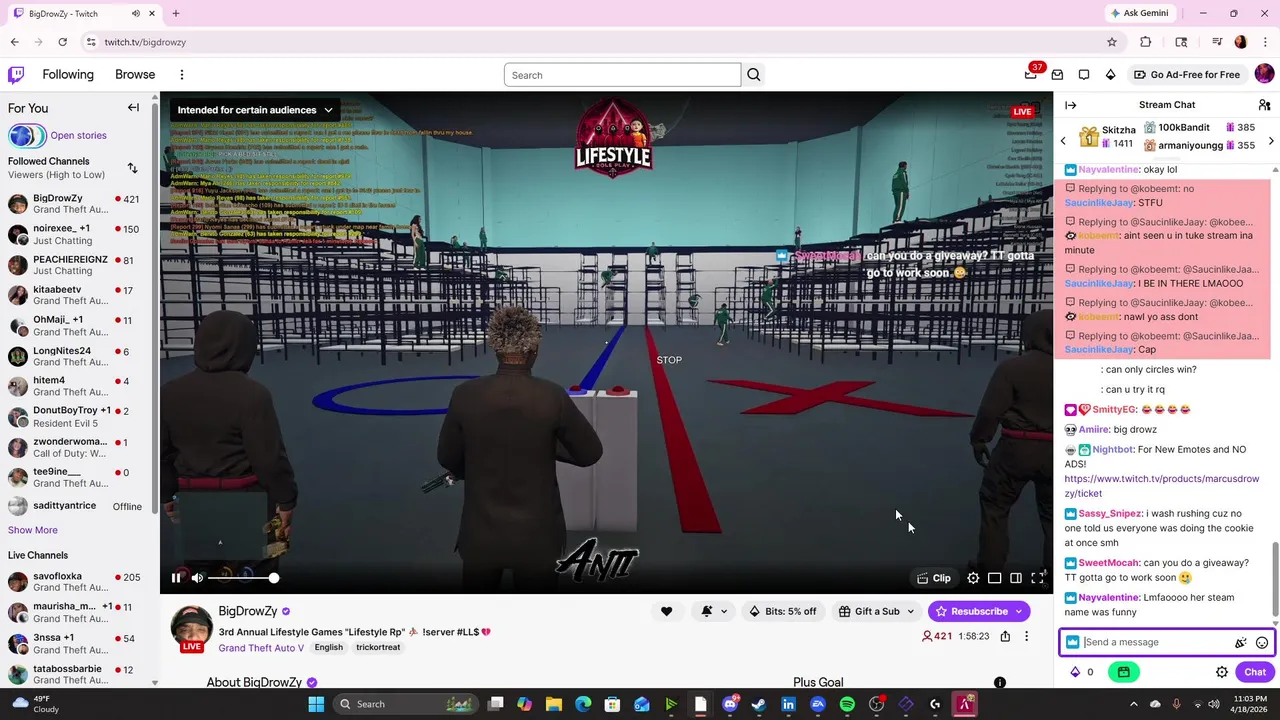1280x720 pixels.
Task: Open chat settings gear
Action: point(1222,672)
